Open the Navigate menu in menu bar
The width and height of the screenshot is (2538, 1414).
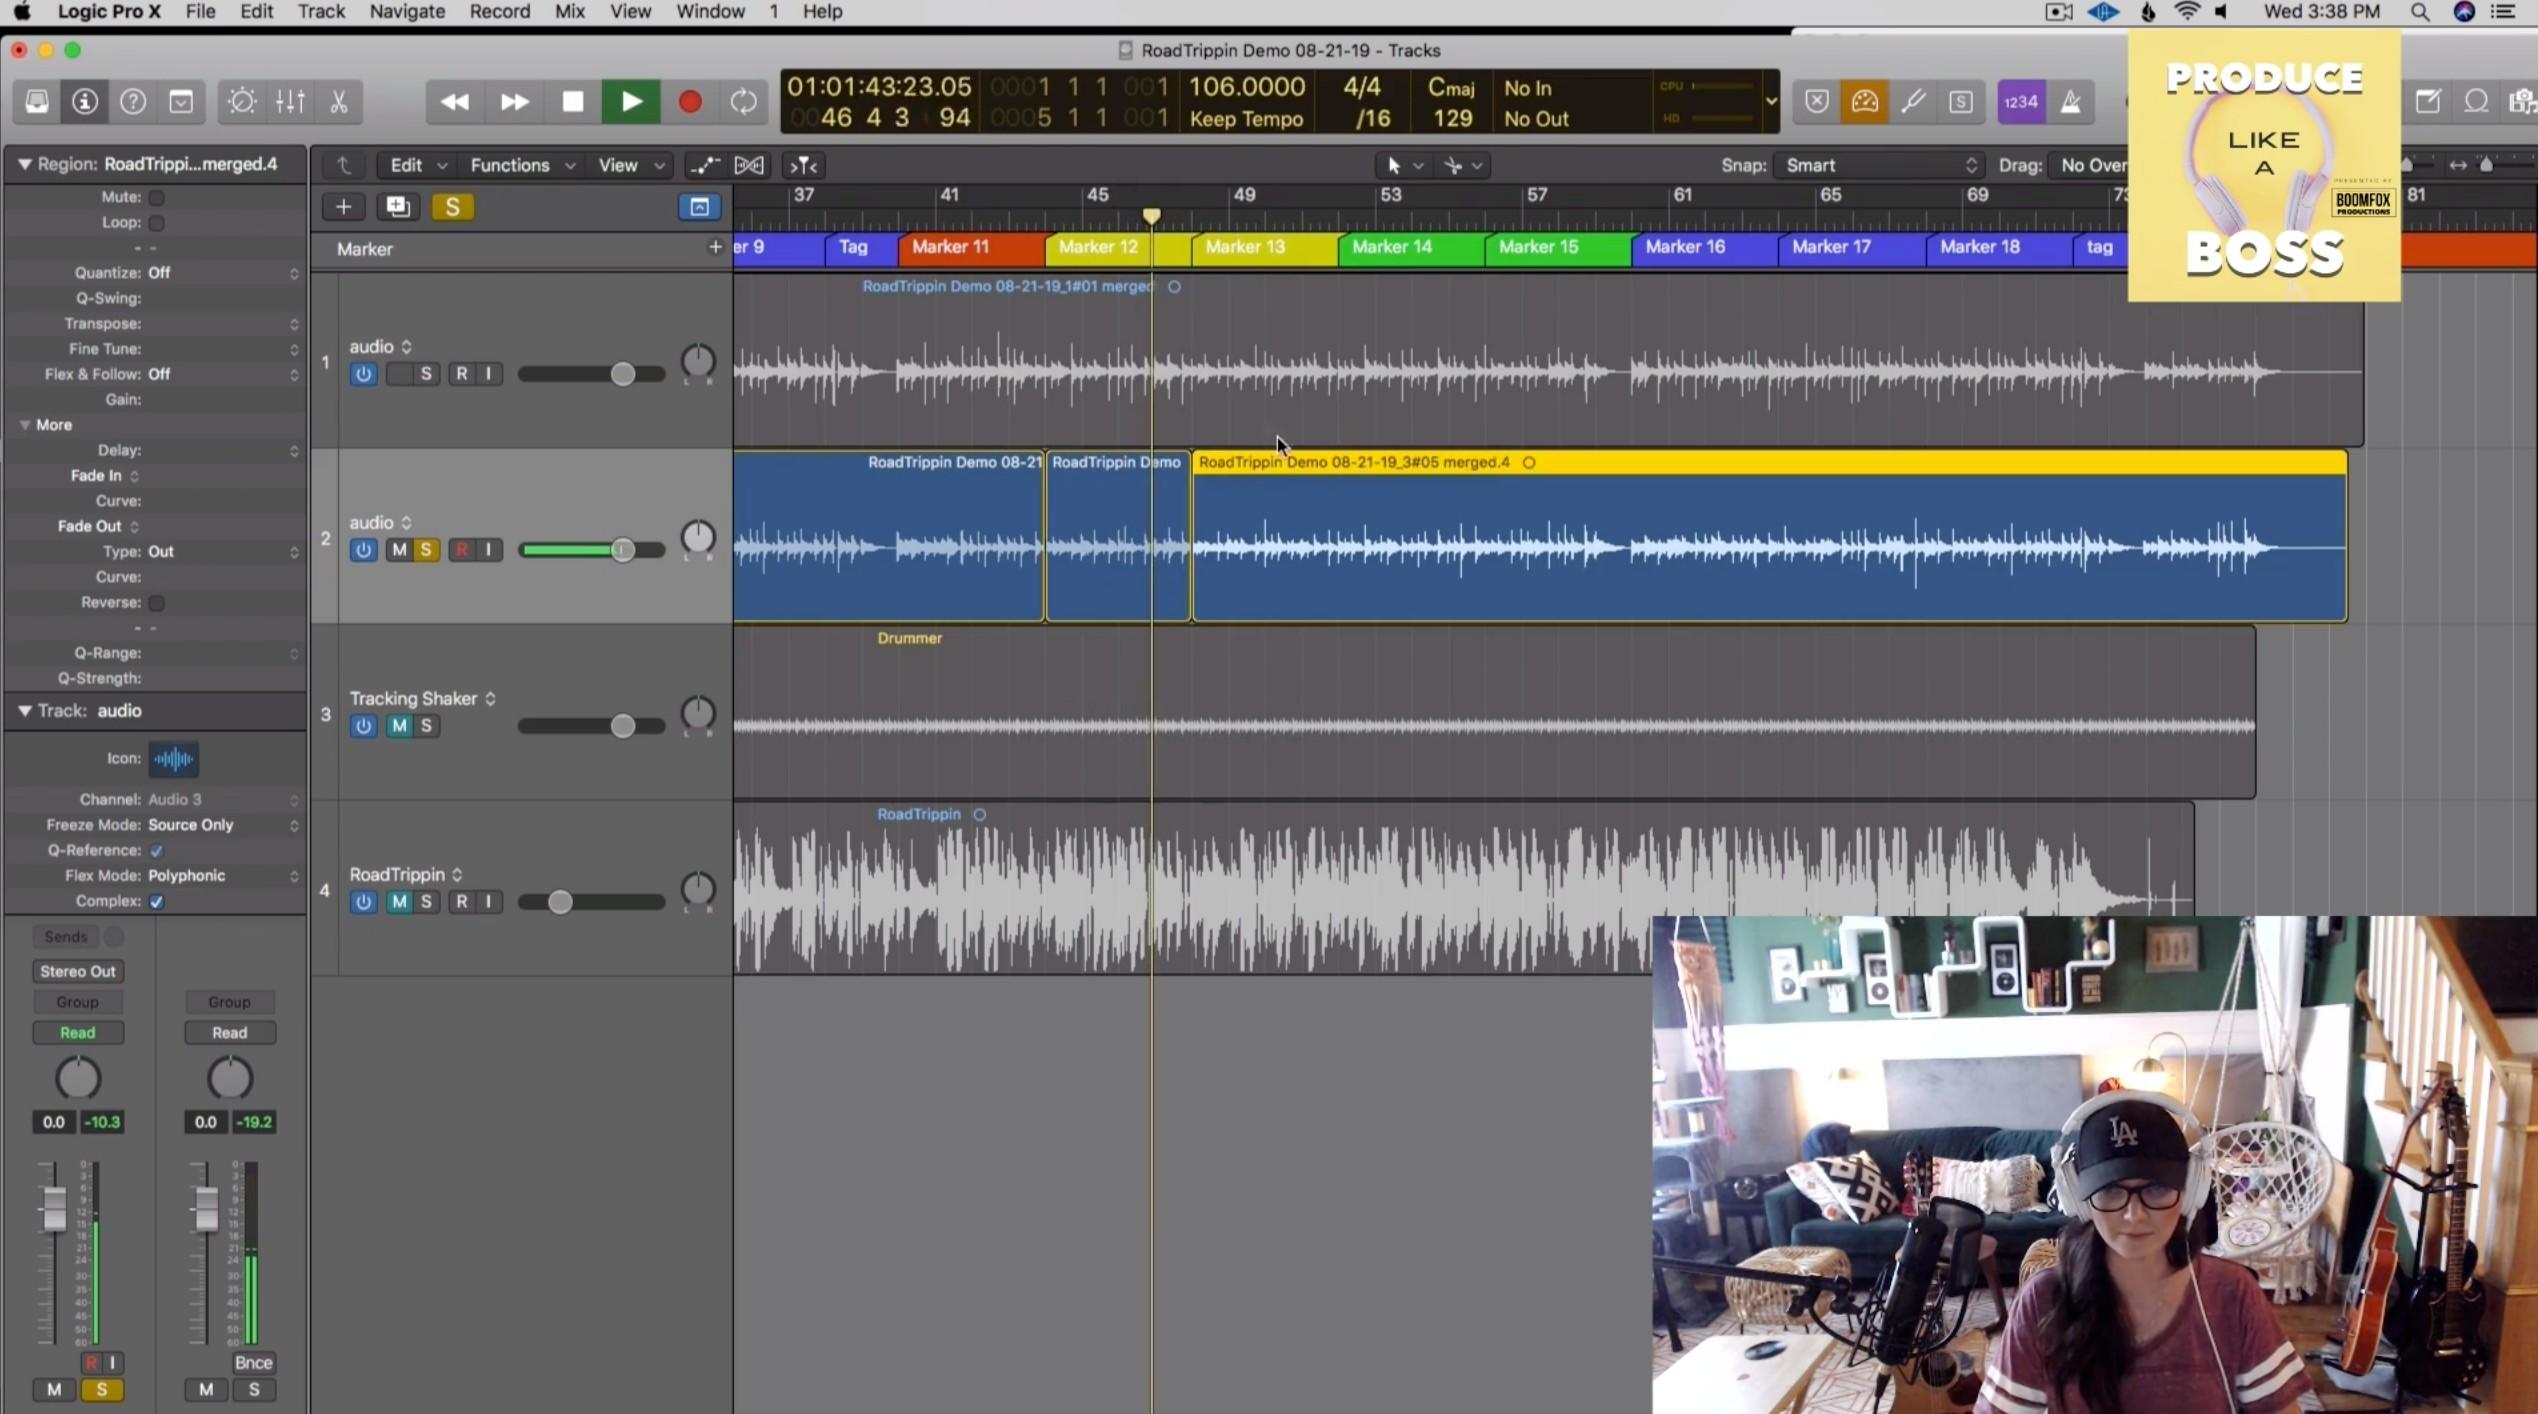pos(407,12)
